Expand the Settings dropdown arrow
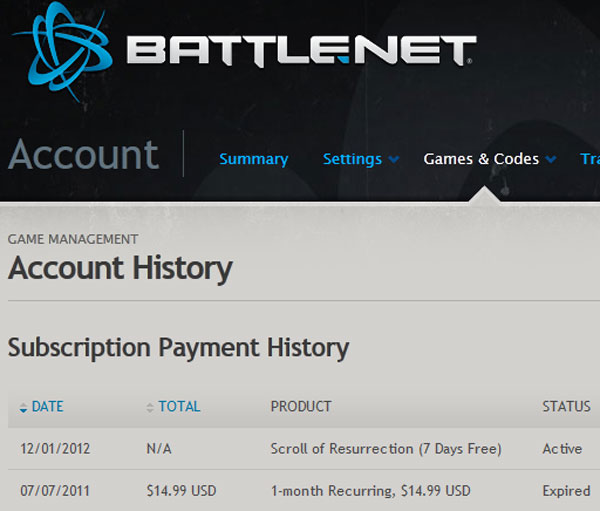The image size is (600, 511). point(394,160)
